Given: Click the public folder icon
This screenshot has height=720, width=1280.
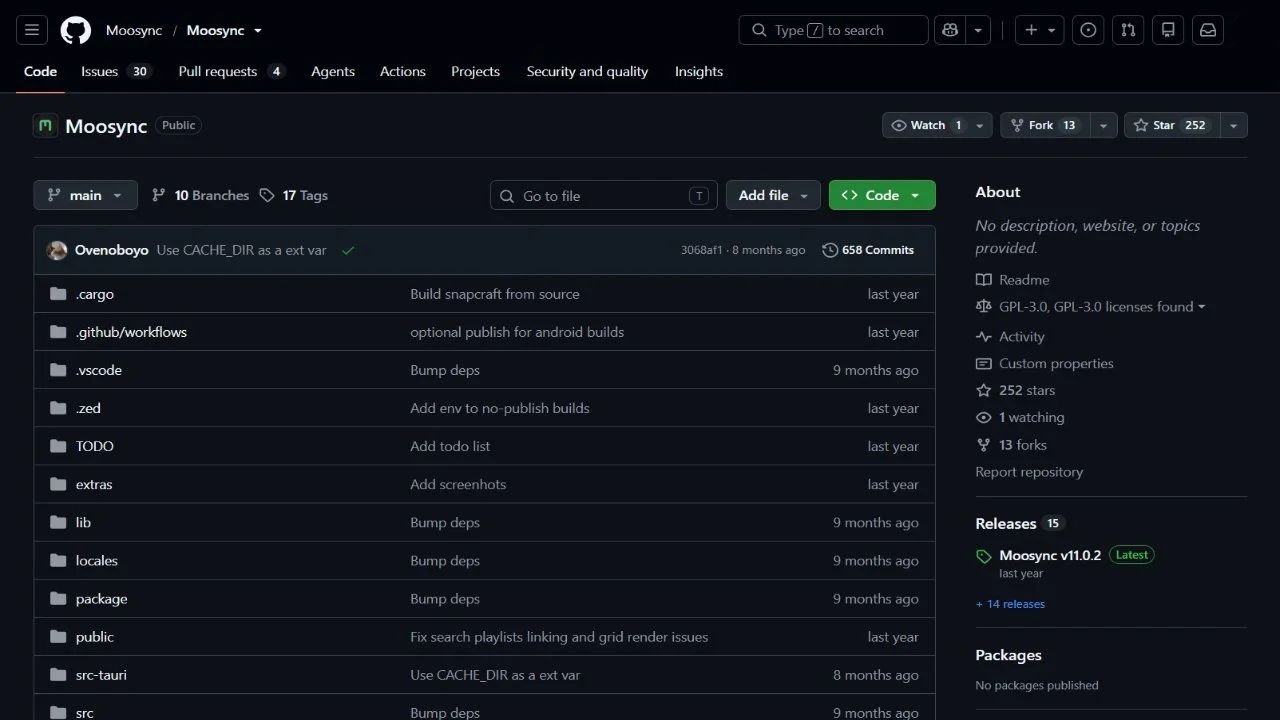Looking at the screenshot, I should pyautogui.click(x=58, y=637).
